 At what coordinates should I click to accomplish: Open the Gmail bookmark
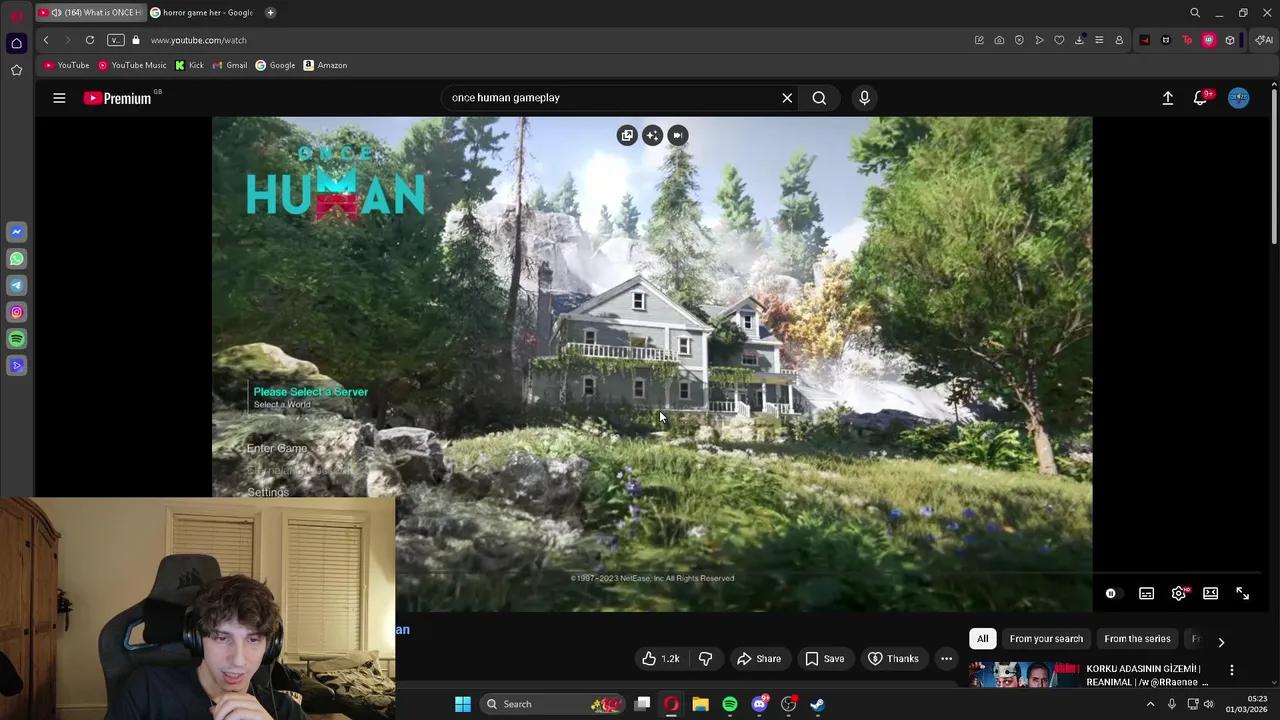tap(230, 65)
